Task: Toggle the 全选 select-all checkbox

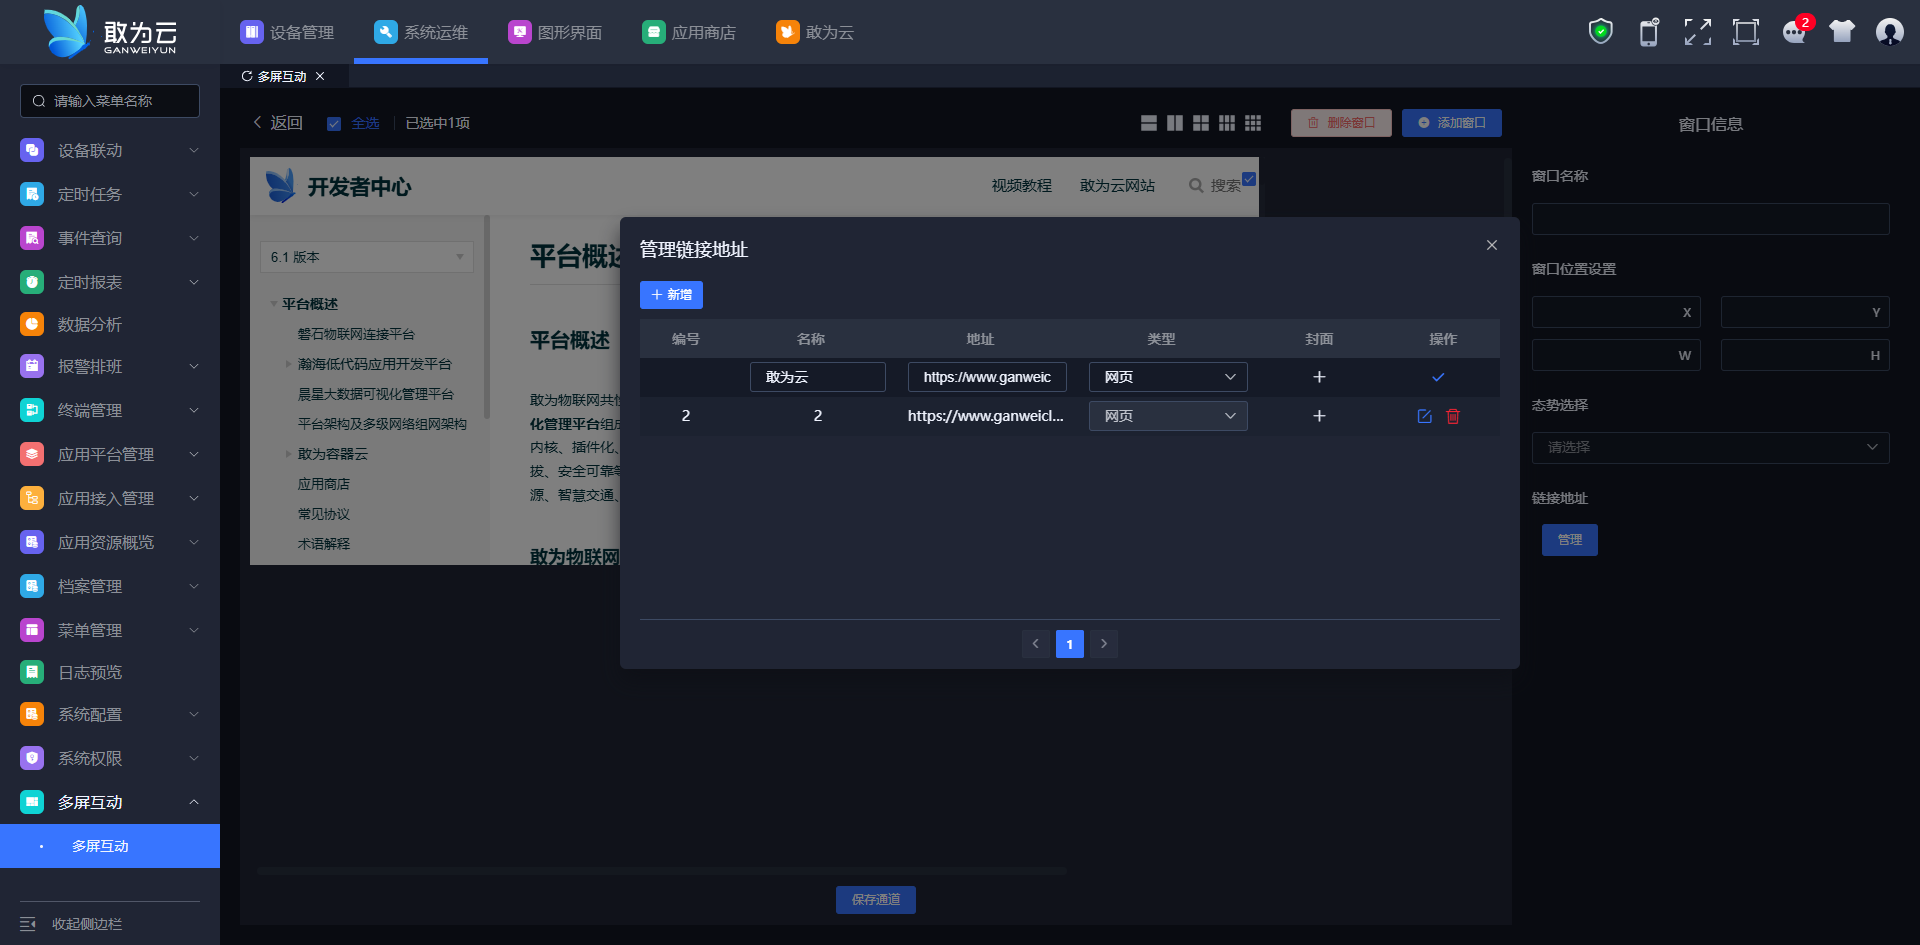Action: click(x=334, y=124)
